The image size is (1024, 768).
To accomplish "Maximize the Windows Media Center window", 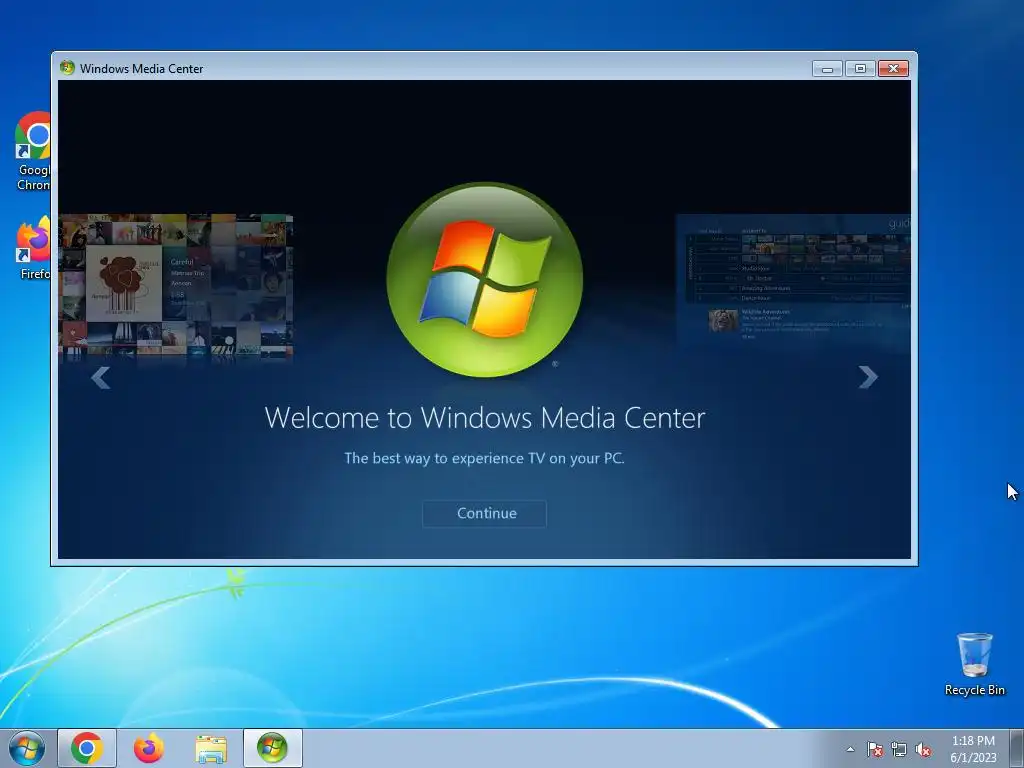I will click(x=860, y=69).
